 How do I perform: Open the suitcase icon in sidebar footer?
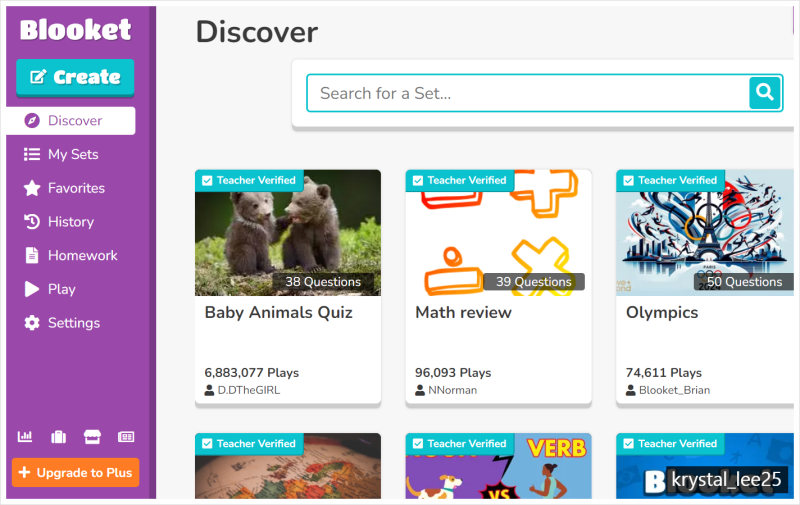[59, 437]
